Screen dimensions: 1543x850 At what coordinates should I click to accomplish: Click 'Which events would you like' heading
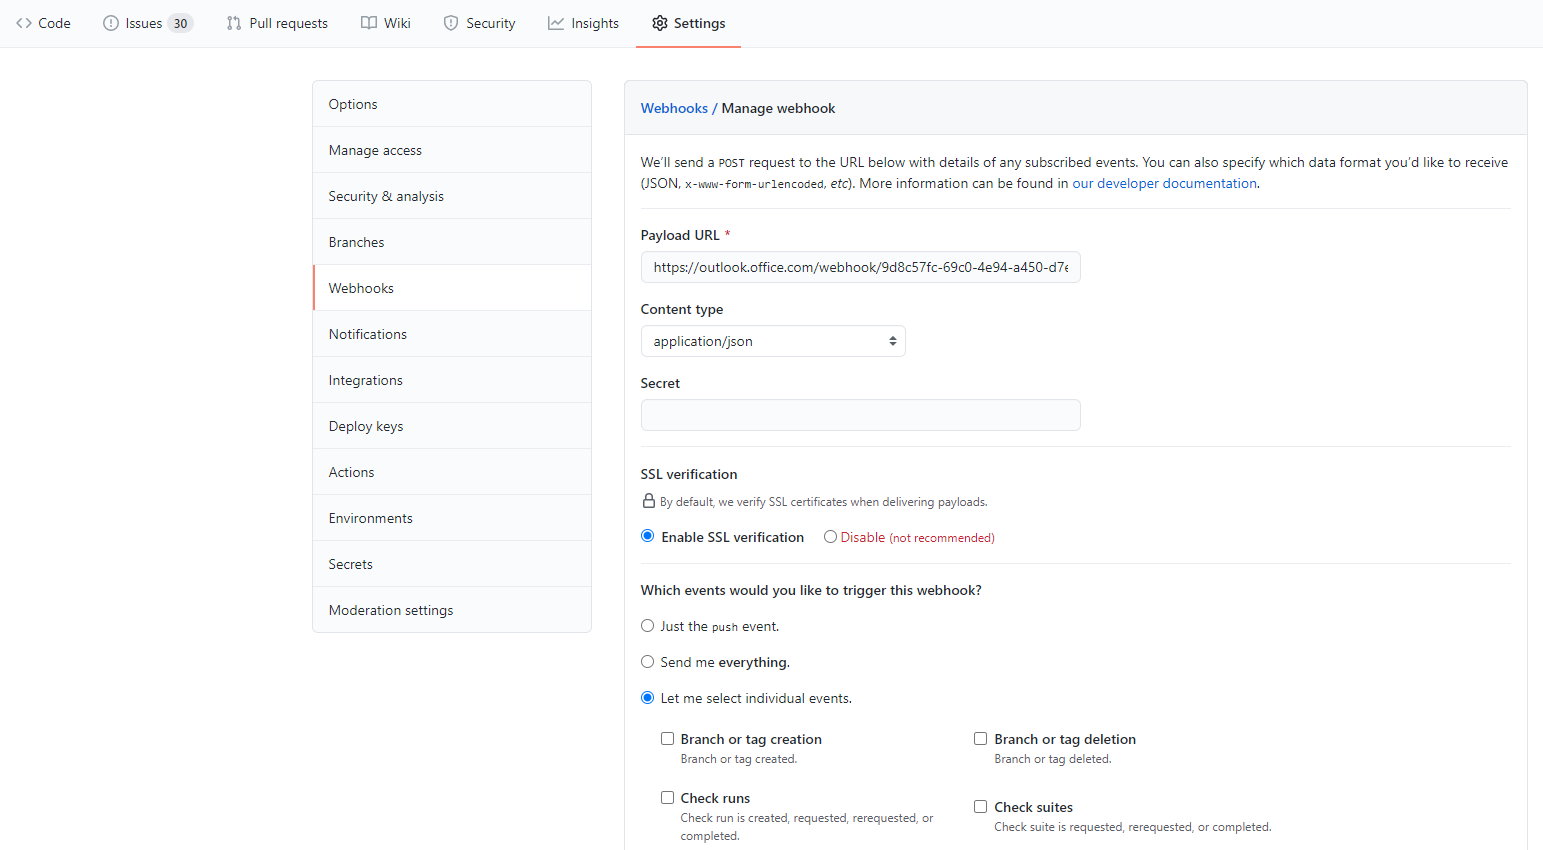(811, 590)
